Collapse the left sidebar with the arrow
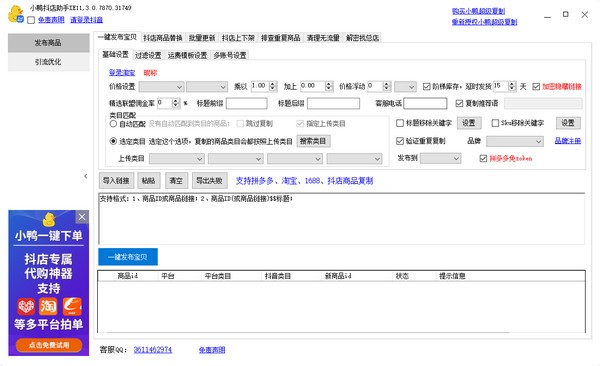Image resolution: width=600 pixels, height=366 pixels. point(86,176)
